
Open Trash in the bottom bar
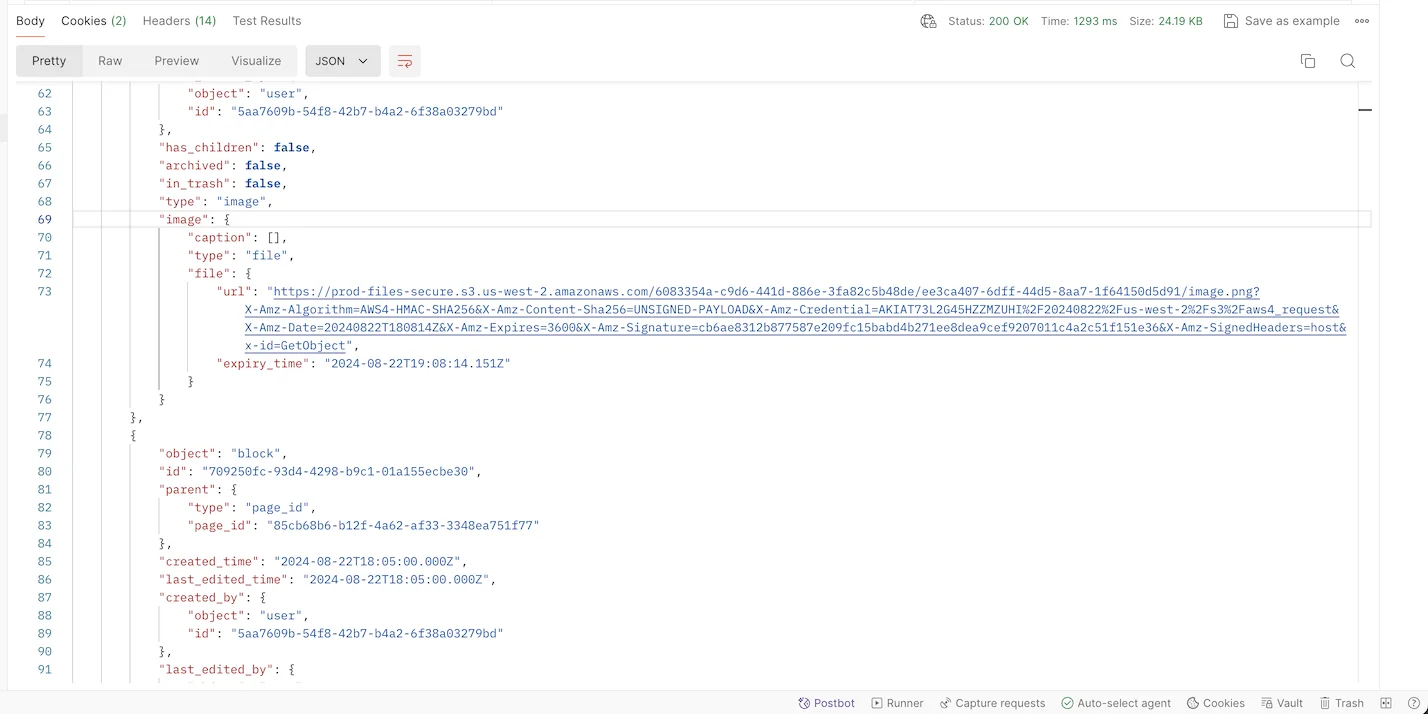point(1341,703)
